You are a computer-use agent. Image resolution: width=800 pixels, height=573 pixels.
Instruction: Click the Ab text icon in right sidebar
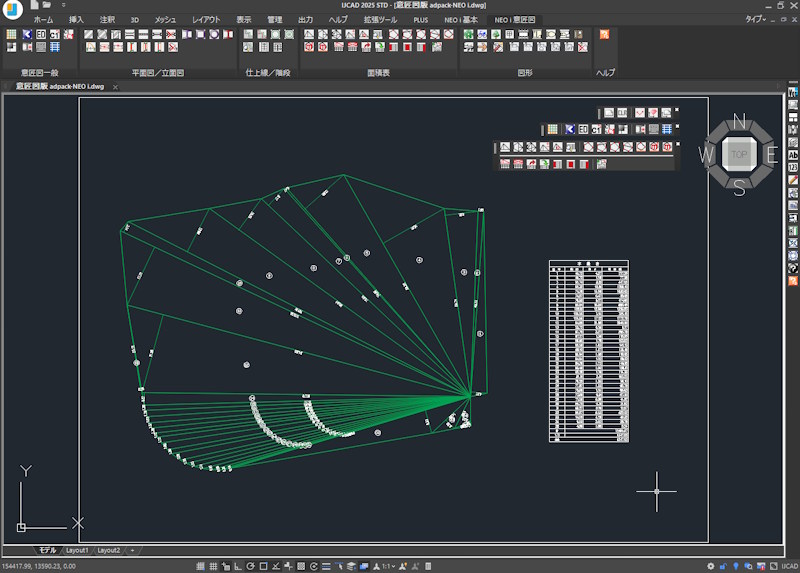tap(793, 155)
